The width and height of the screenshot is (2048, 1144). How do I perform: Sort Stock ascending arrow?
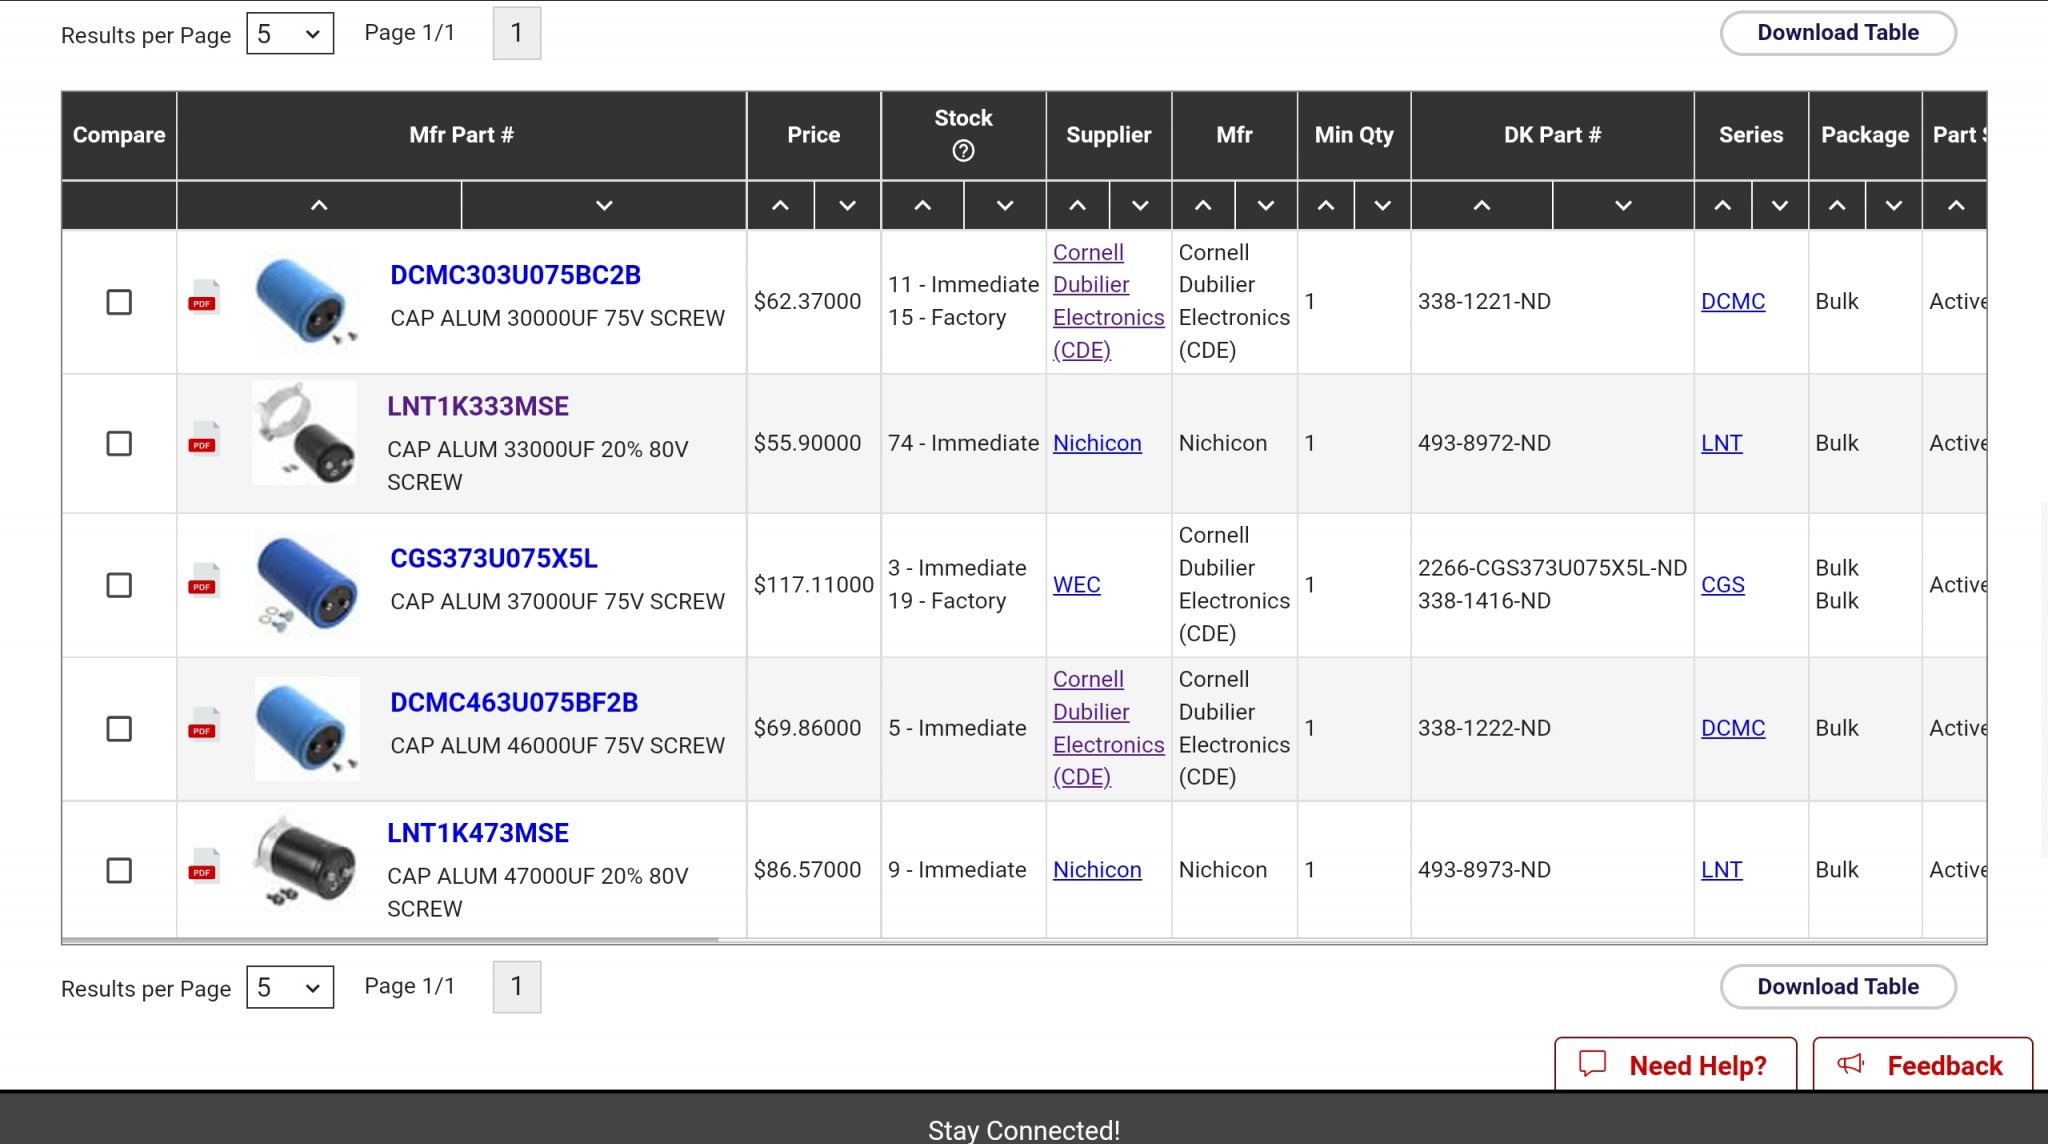(x=922, y=206)
